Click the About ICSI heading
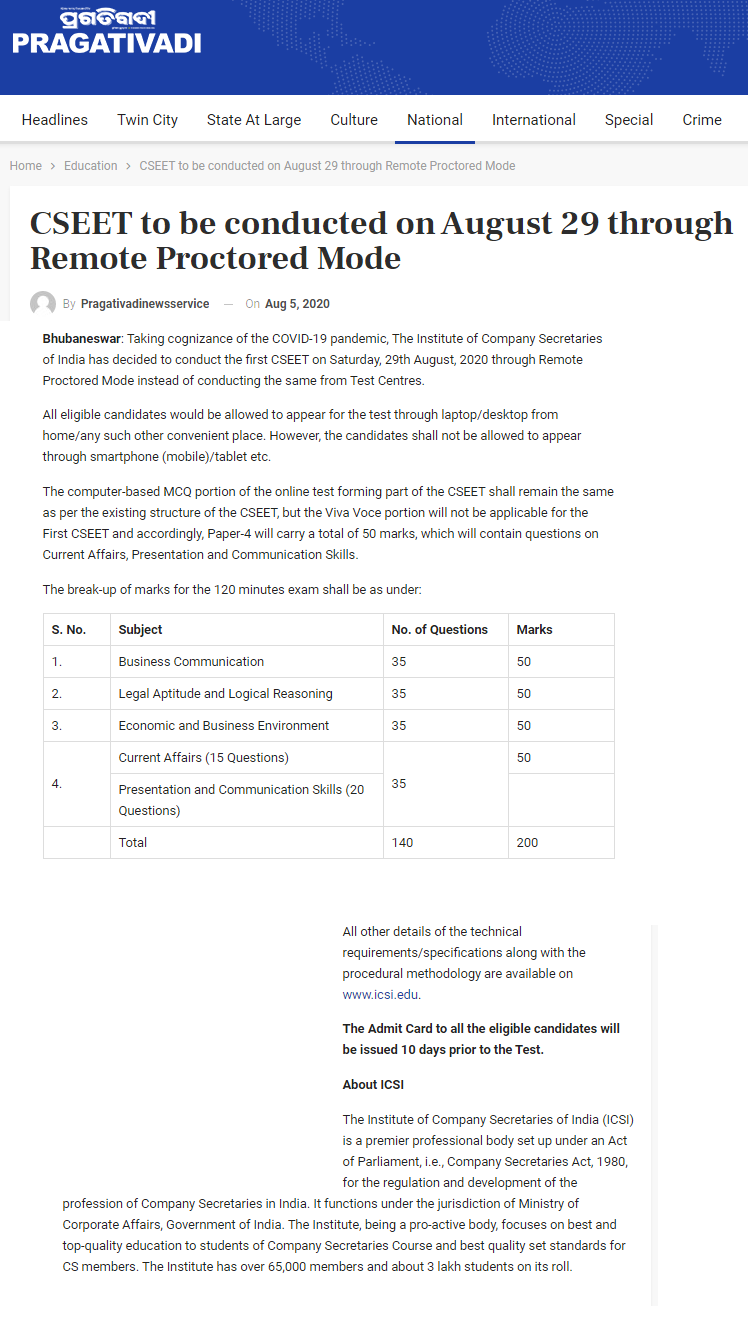 [373, 1084]
